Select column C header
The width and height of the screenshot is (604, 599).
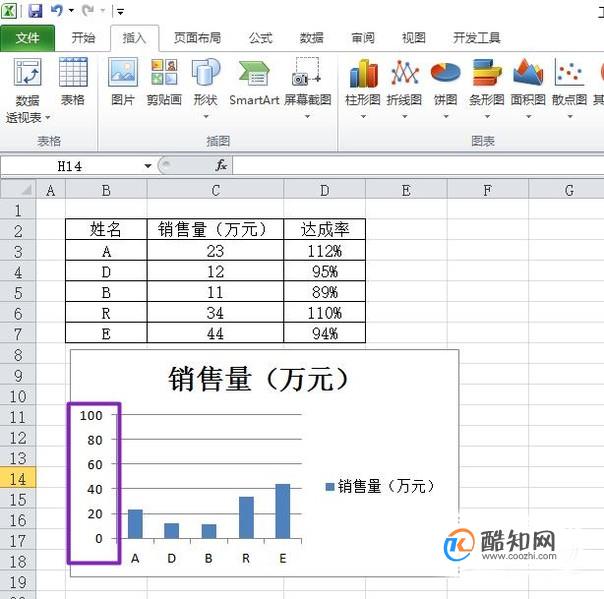[215, 190]
